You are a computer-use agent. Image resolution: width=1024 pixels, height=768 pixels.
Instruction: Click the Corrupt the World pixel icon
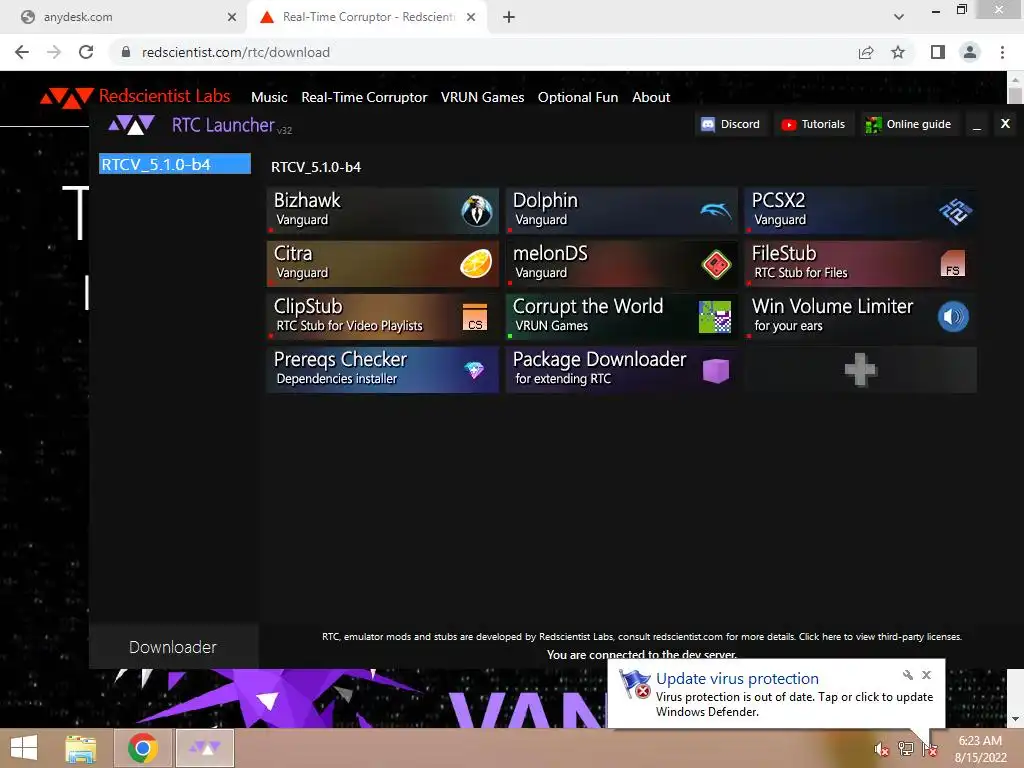[714, 317]
